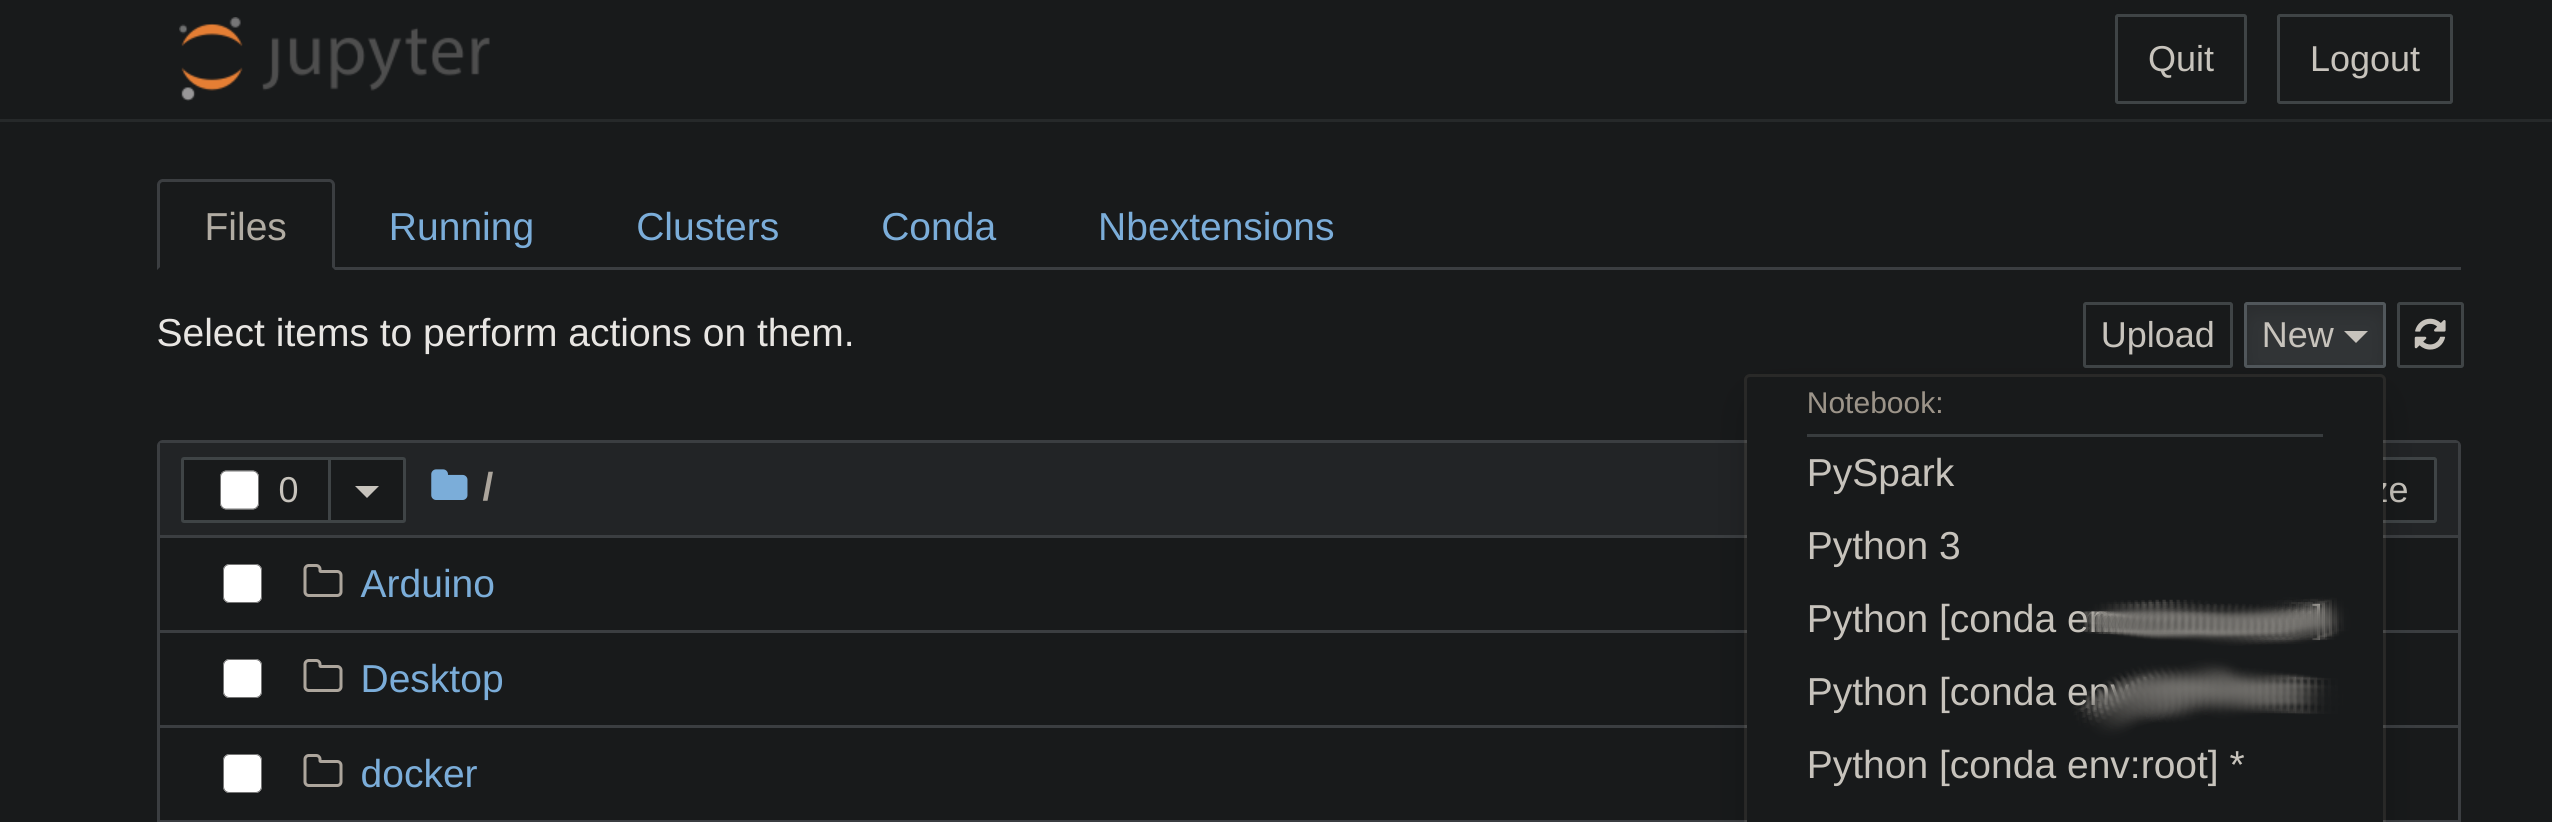This screenshot has width=2552, height=822.
Task: Open the item filter dropdown arrow
Action: (x=366, y=489)
